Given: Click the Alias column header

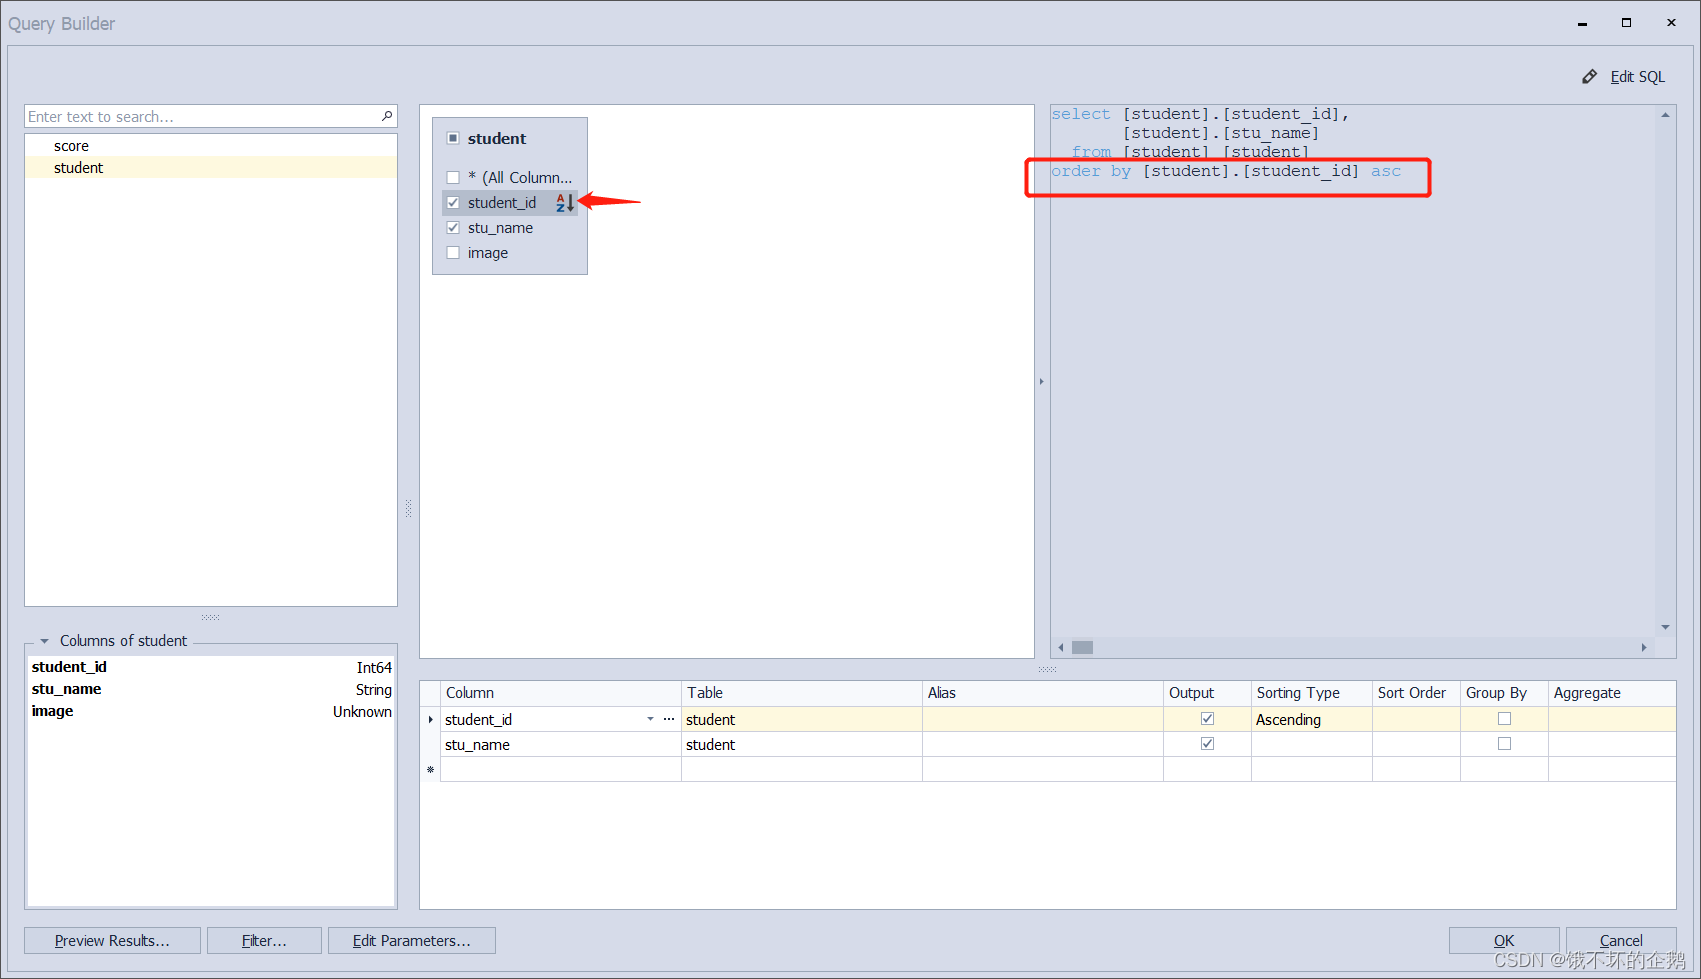Looking at the screenshot, I should 1043,693.
